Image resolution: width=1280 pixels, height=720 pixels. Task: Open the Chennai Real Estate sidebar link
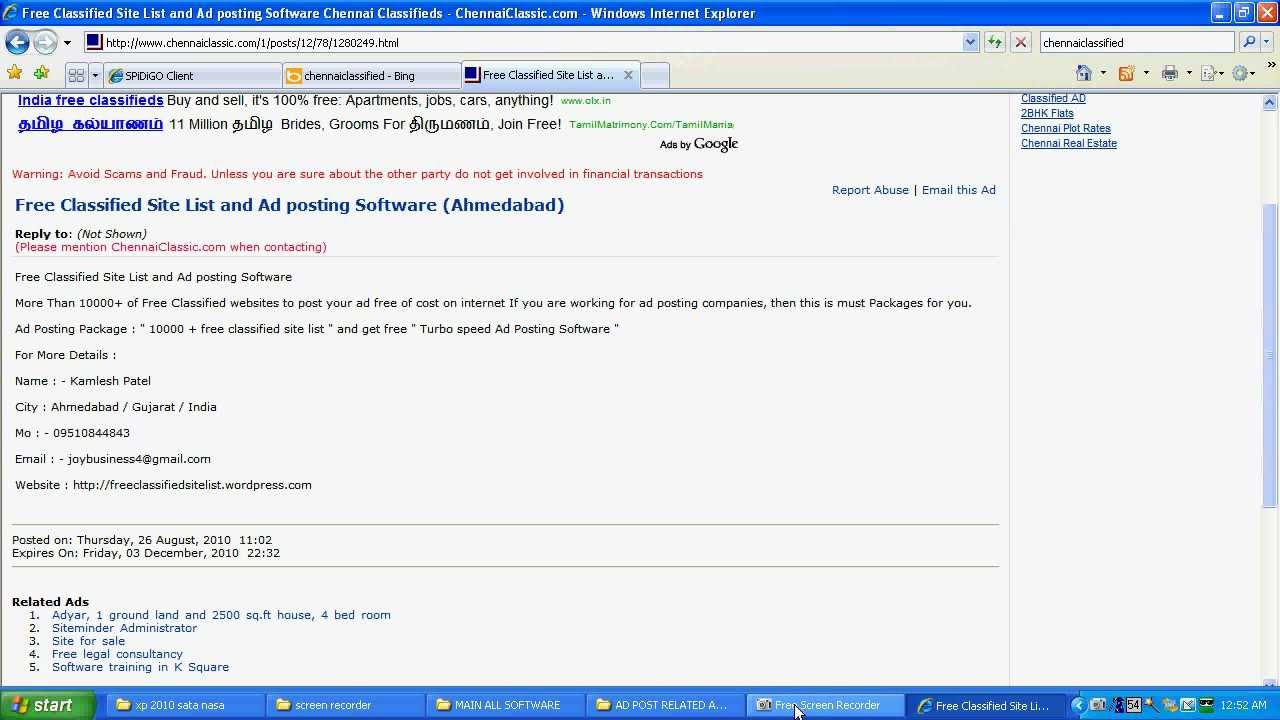click(x=1068, y=143)
